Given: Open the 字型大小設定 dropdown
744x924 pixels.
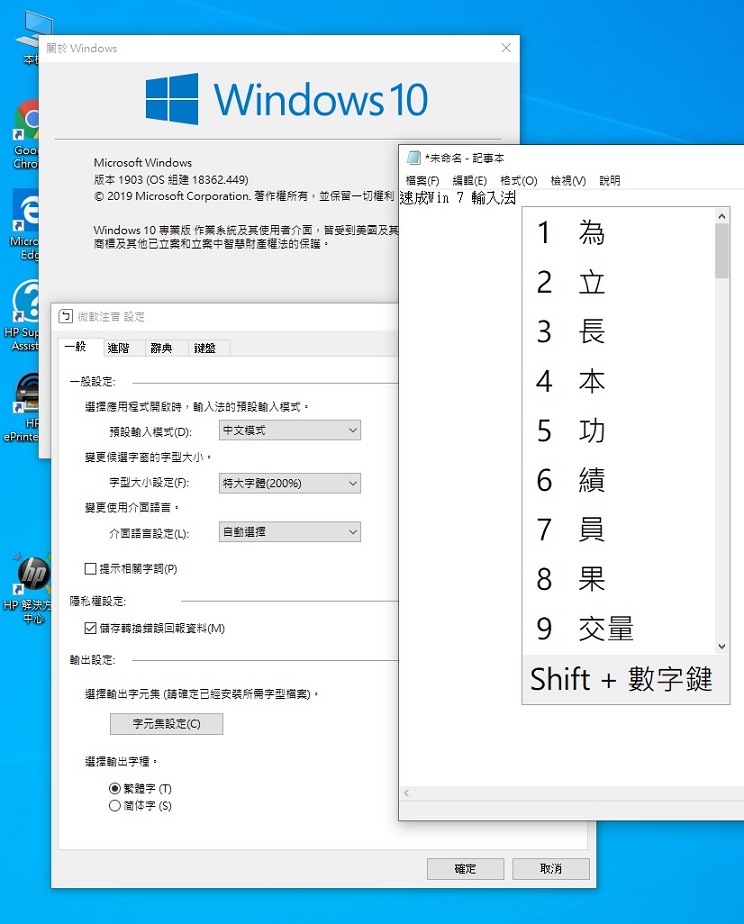Looking at the screenshot, I should tap(290, 483).
